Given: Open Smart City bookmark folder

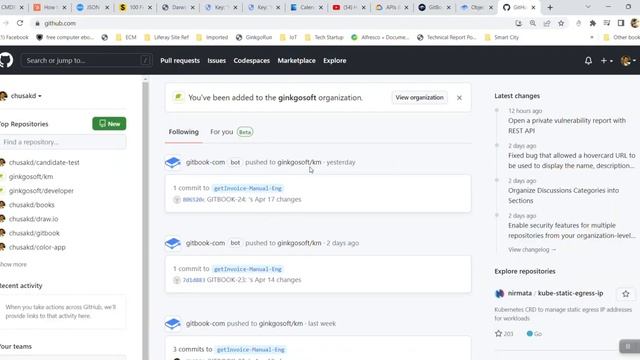Looking at the screenshot, I should coord(502,37).
